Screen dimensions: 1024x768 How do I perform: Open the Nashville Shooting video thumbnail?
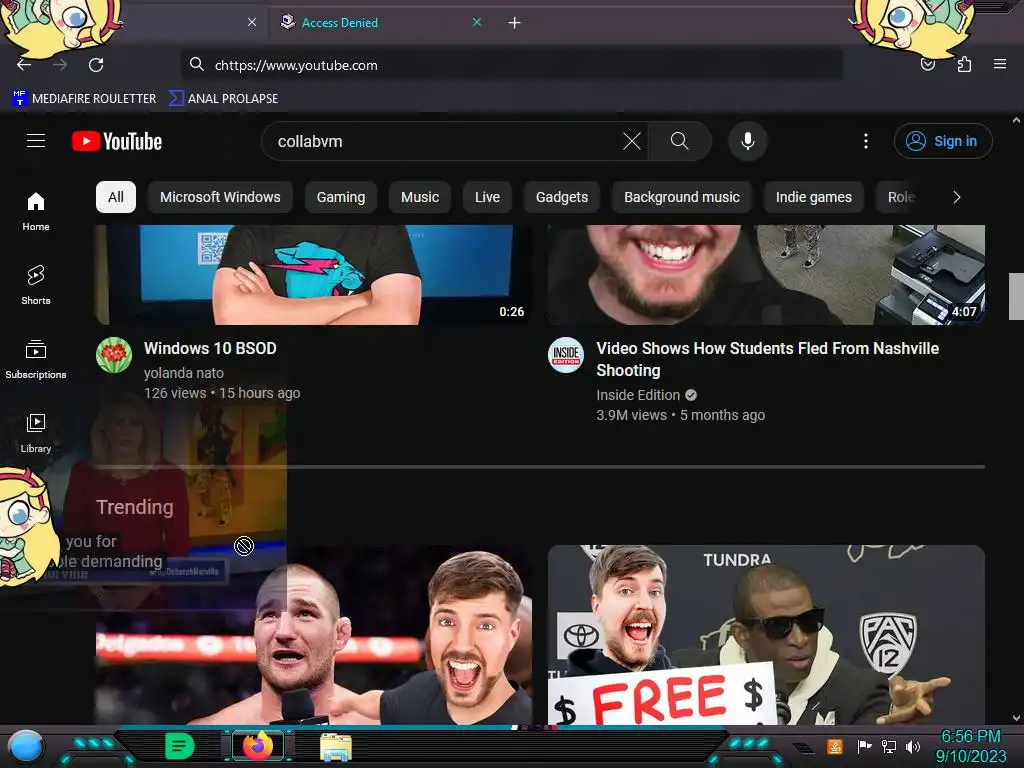[x=766, y=275]
